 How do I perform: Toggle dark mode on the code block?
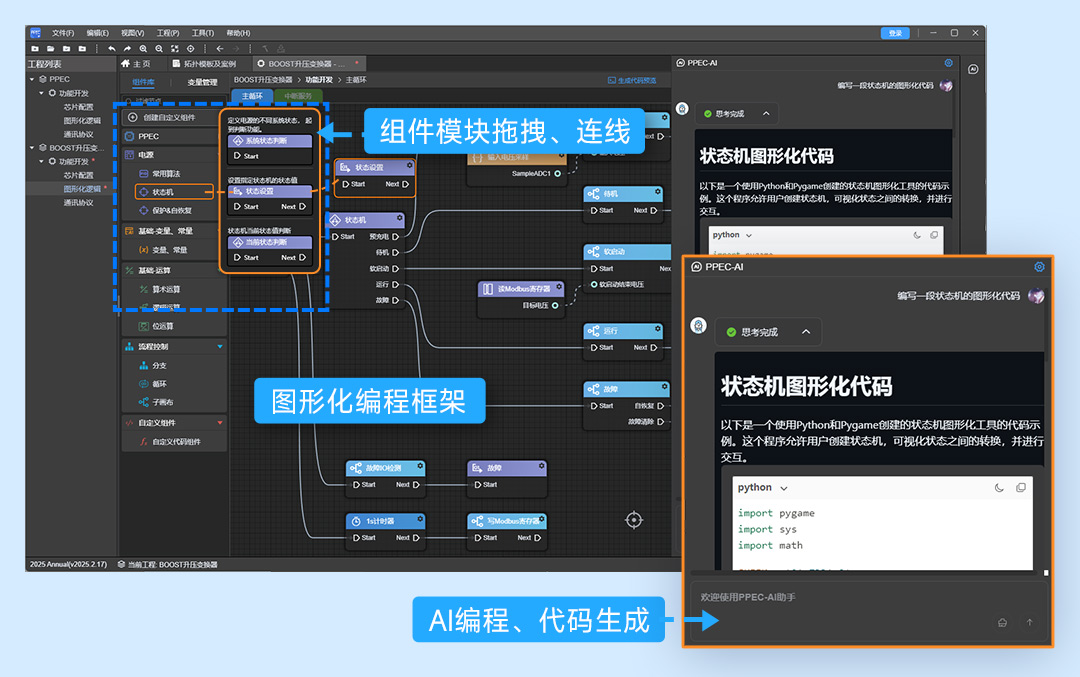(x=999, y=488)
